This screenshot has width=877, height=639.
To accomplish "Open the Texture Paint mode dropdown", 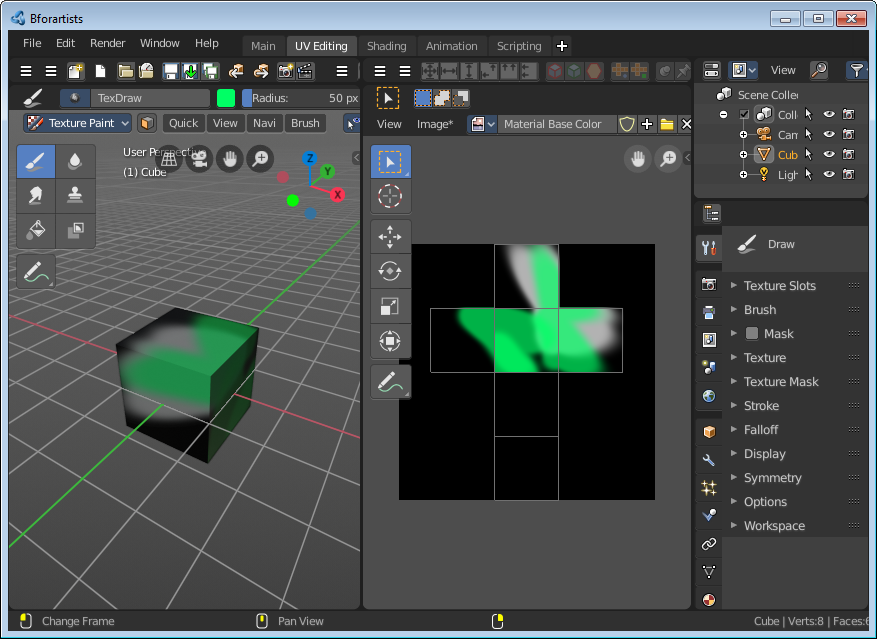I will coord(78,123).
